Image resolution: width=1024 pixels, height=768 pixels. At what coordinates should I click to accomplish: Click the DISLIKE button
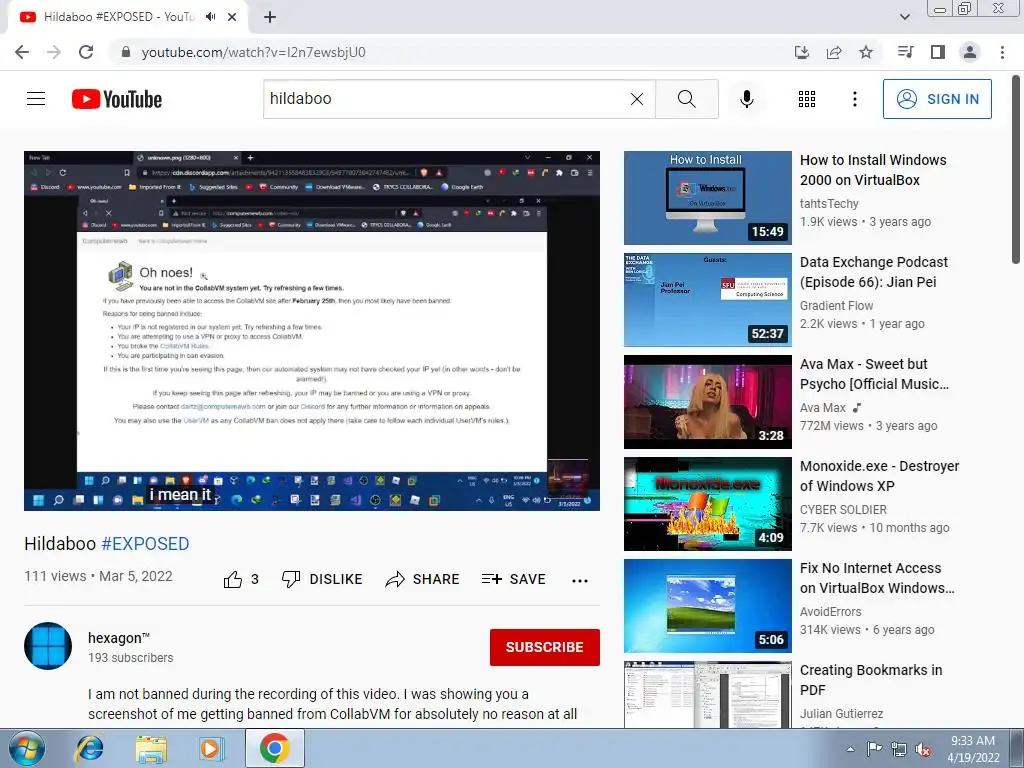pos(322,579)
